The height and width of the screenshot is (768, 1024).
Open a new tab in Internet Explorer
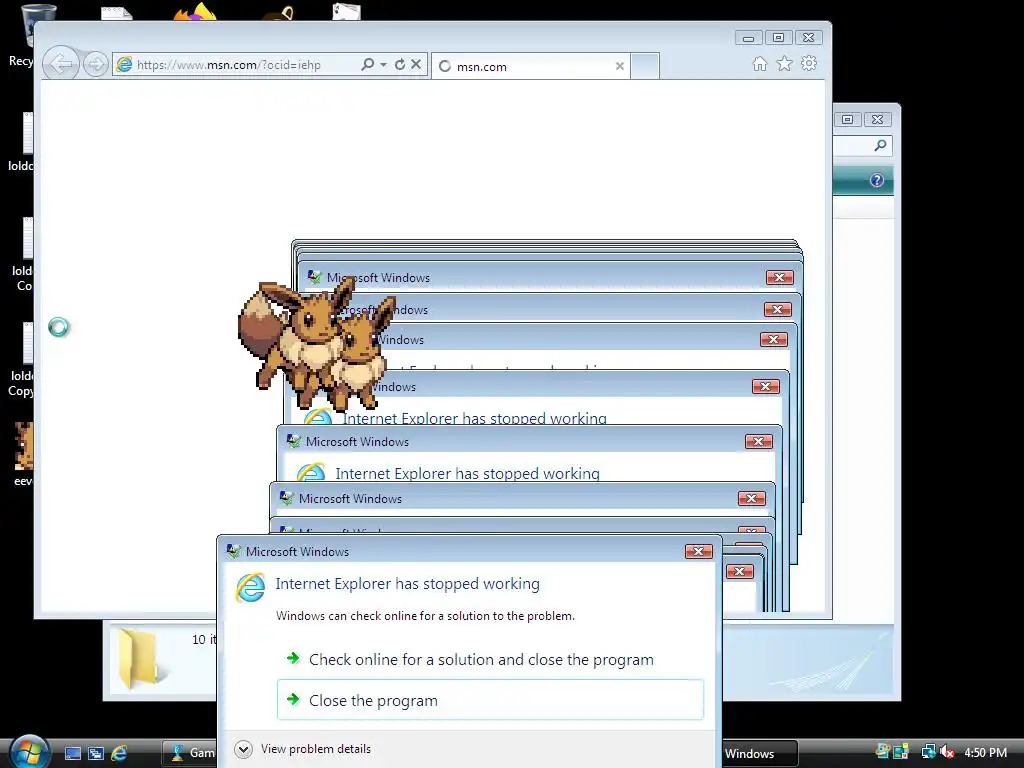click(x=645, y=67)
